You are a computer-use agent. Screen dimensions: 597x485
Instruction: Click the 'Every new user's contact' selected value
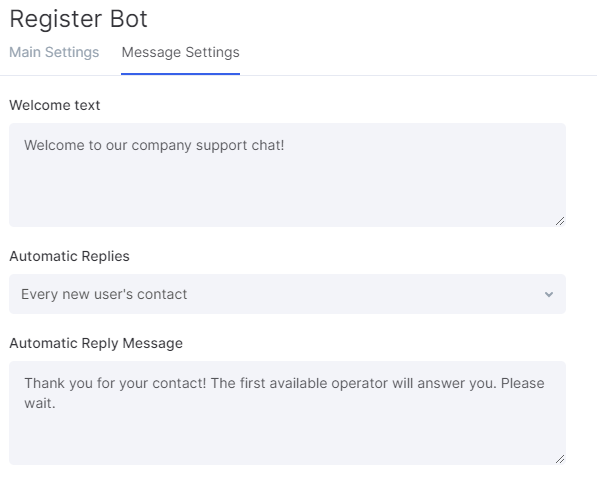click(104, 294)
